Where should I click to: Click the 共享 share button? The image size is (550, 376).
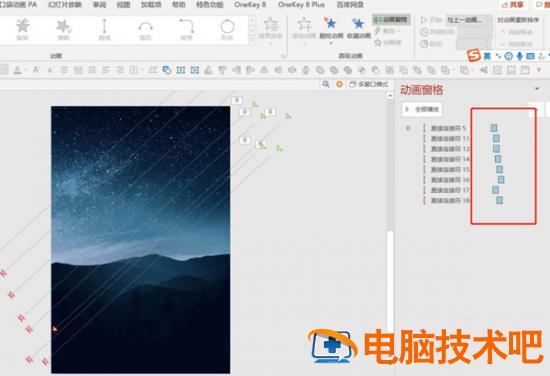512,5
